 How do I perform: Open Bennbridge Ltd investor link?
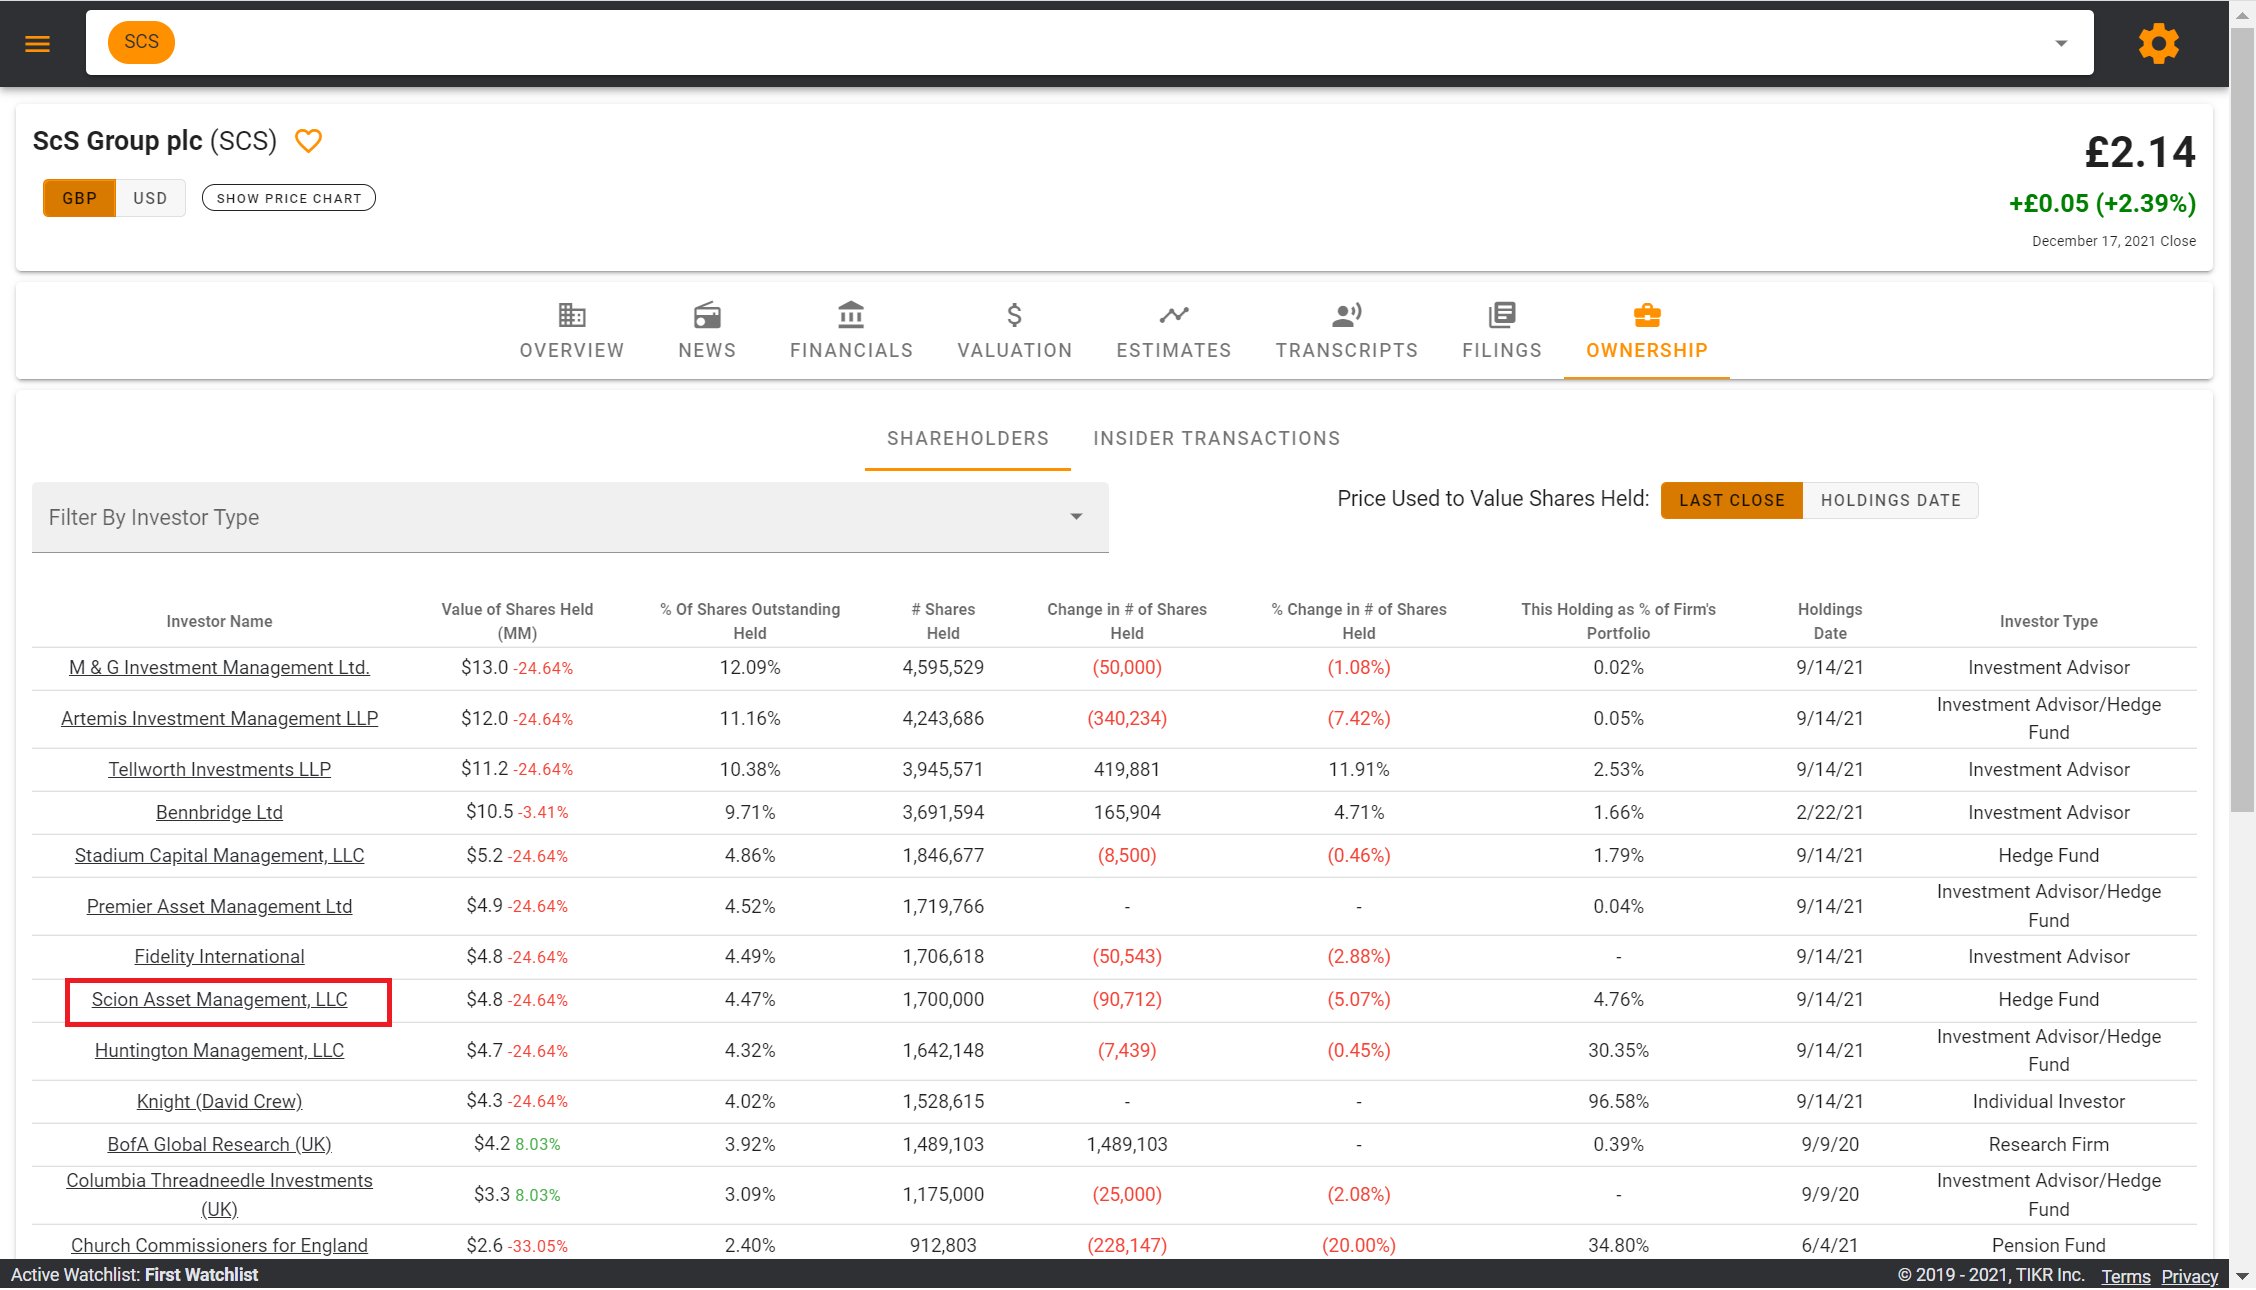tap(219, 812)
